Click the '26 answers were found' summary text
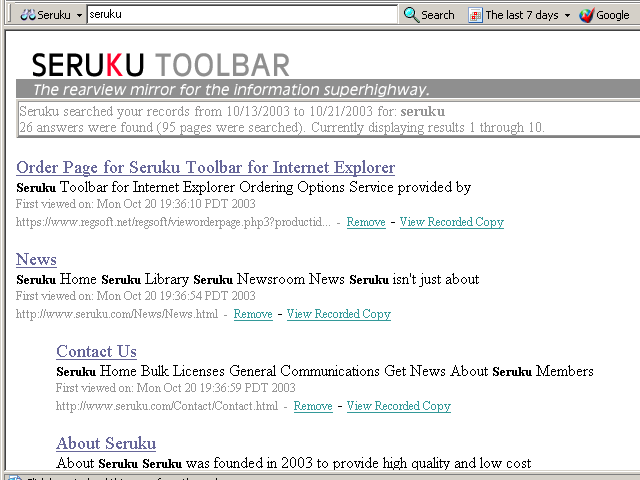Viewport: 640px width, 480px height. (x=282, y=127)
